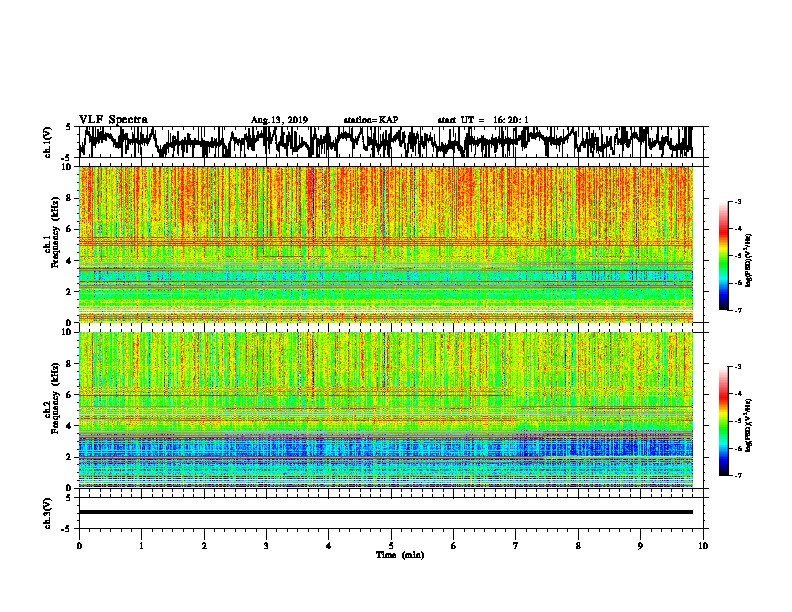Image resolution: width=792 pixels, height=612 pixels.
Task: Click the ch.2 color scale bar
Action: click(724, 421)
